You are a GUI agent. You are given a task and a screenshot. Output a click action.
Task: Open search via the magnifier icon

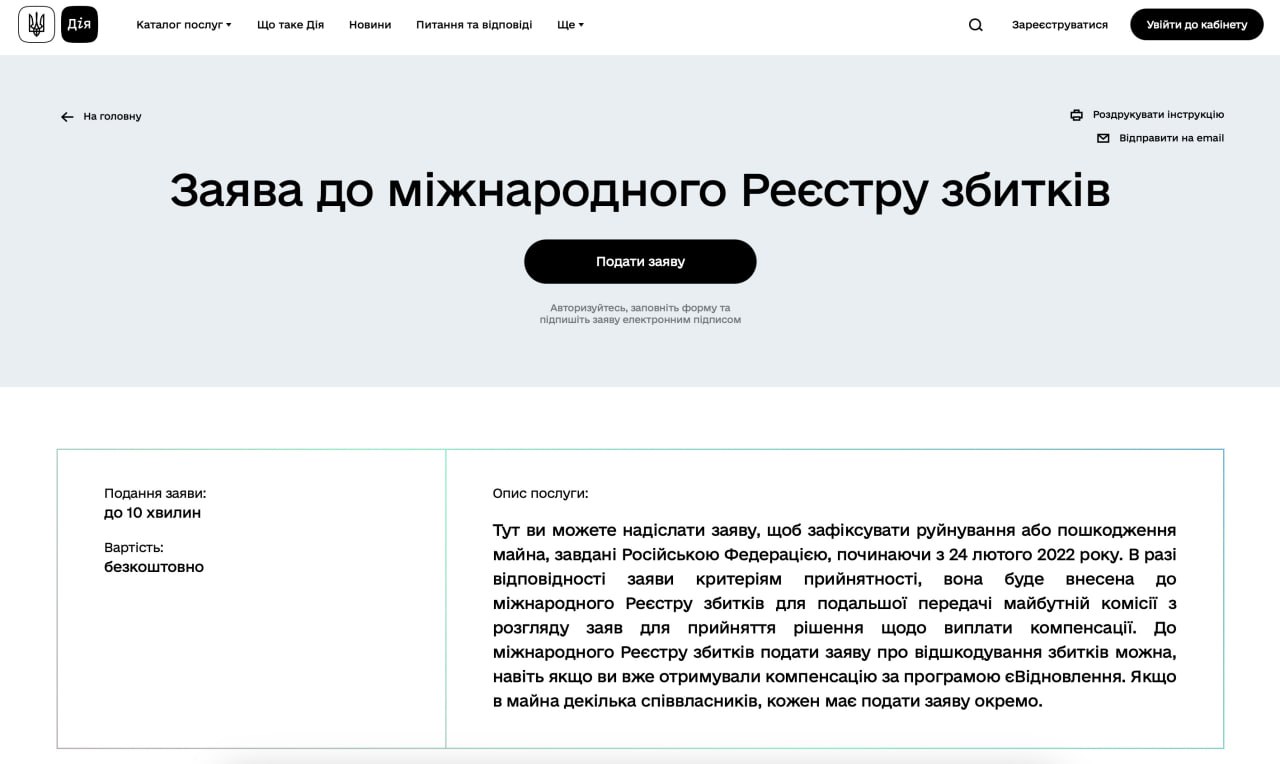coord(976,25)
